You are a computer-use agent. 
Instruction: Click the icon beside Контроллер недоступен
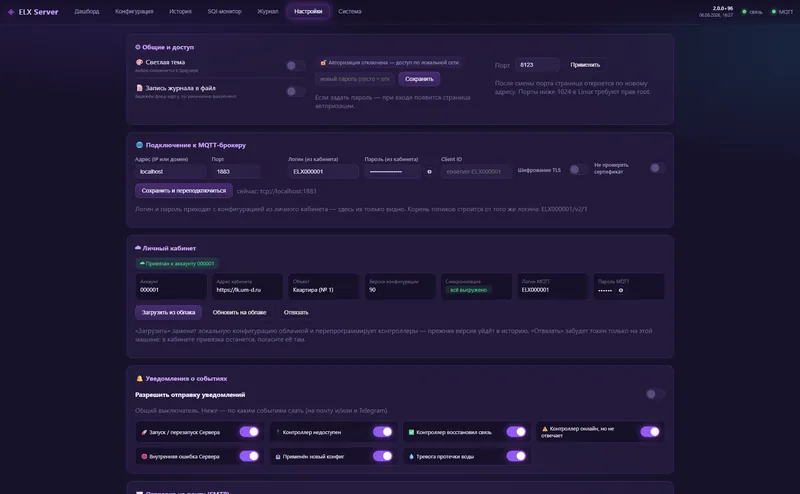coord(278,432)
